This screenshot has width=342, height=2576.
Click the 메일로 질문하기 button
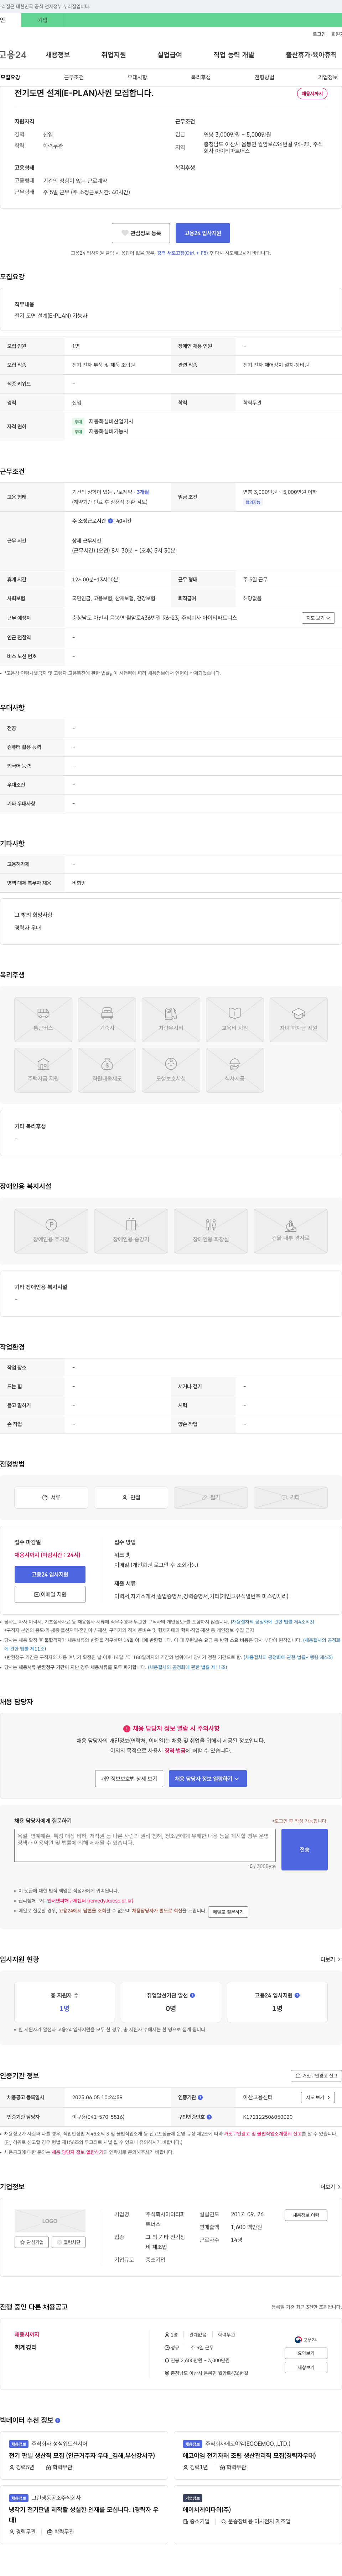(x=228, y=1912)
